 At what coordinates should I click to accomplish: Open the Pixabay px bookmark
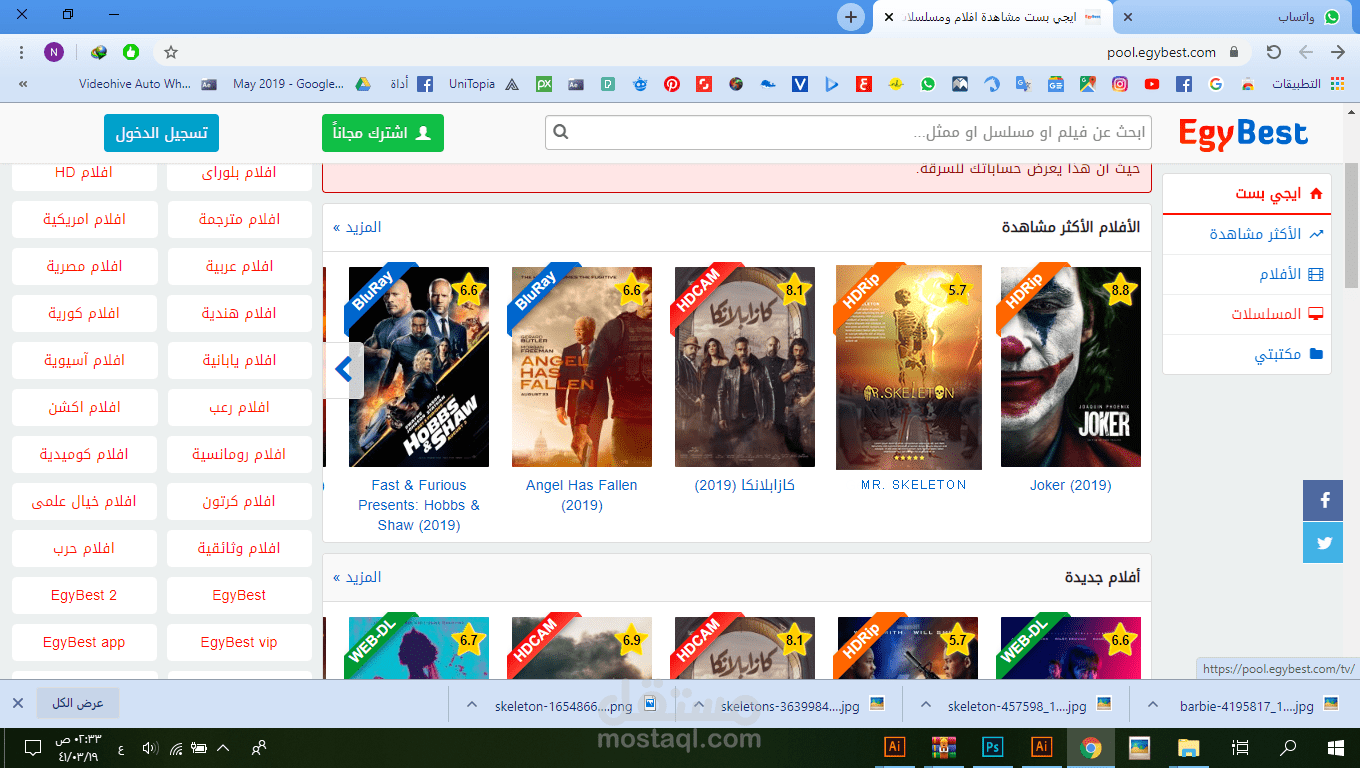(x=543, y=85)
